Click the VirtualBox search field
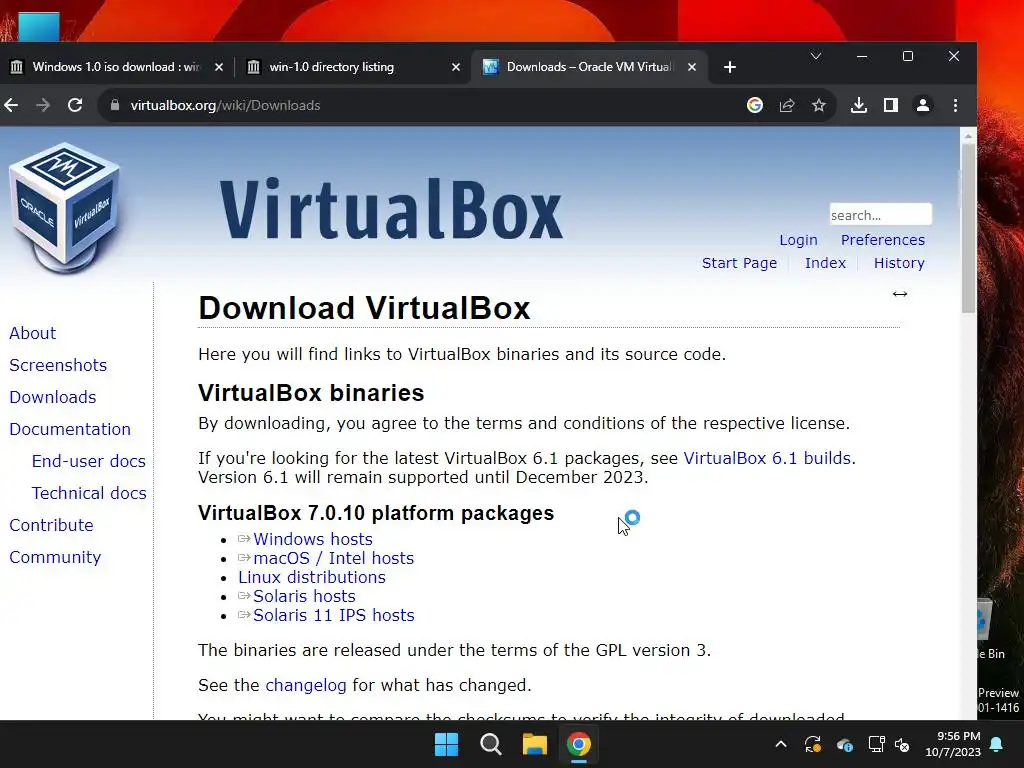 (x=880, y=215)
